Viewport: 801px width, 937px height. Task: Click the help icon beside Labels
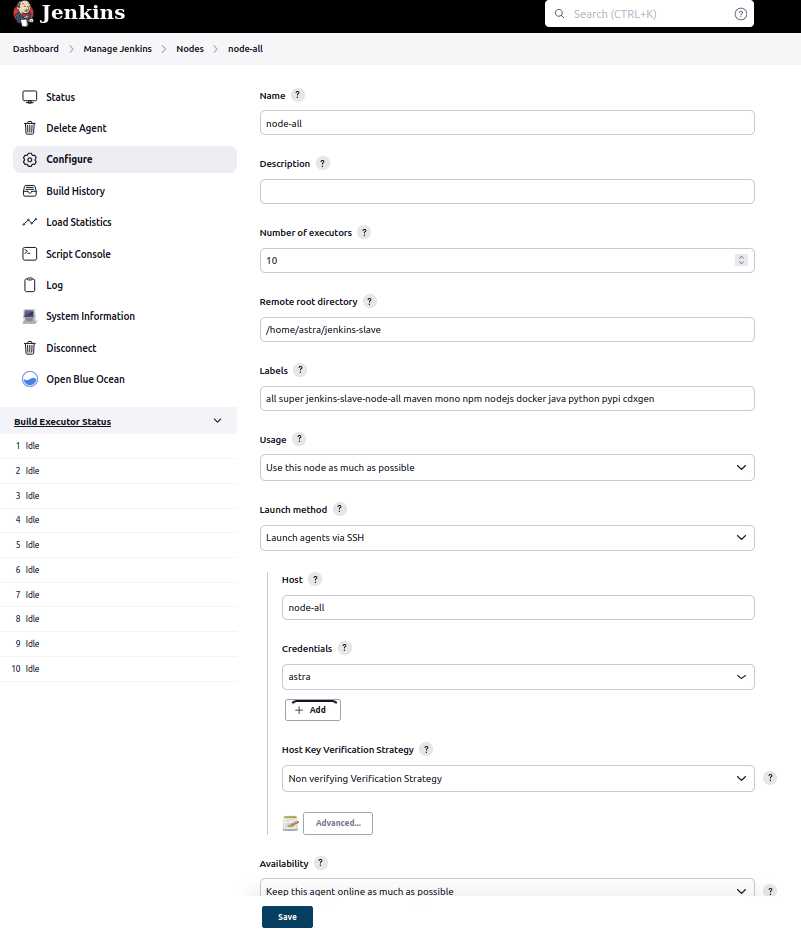click(x=300, y=371)
